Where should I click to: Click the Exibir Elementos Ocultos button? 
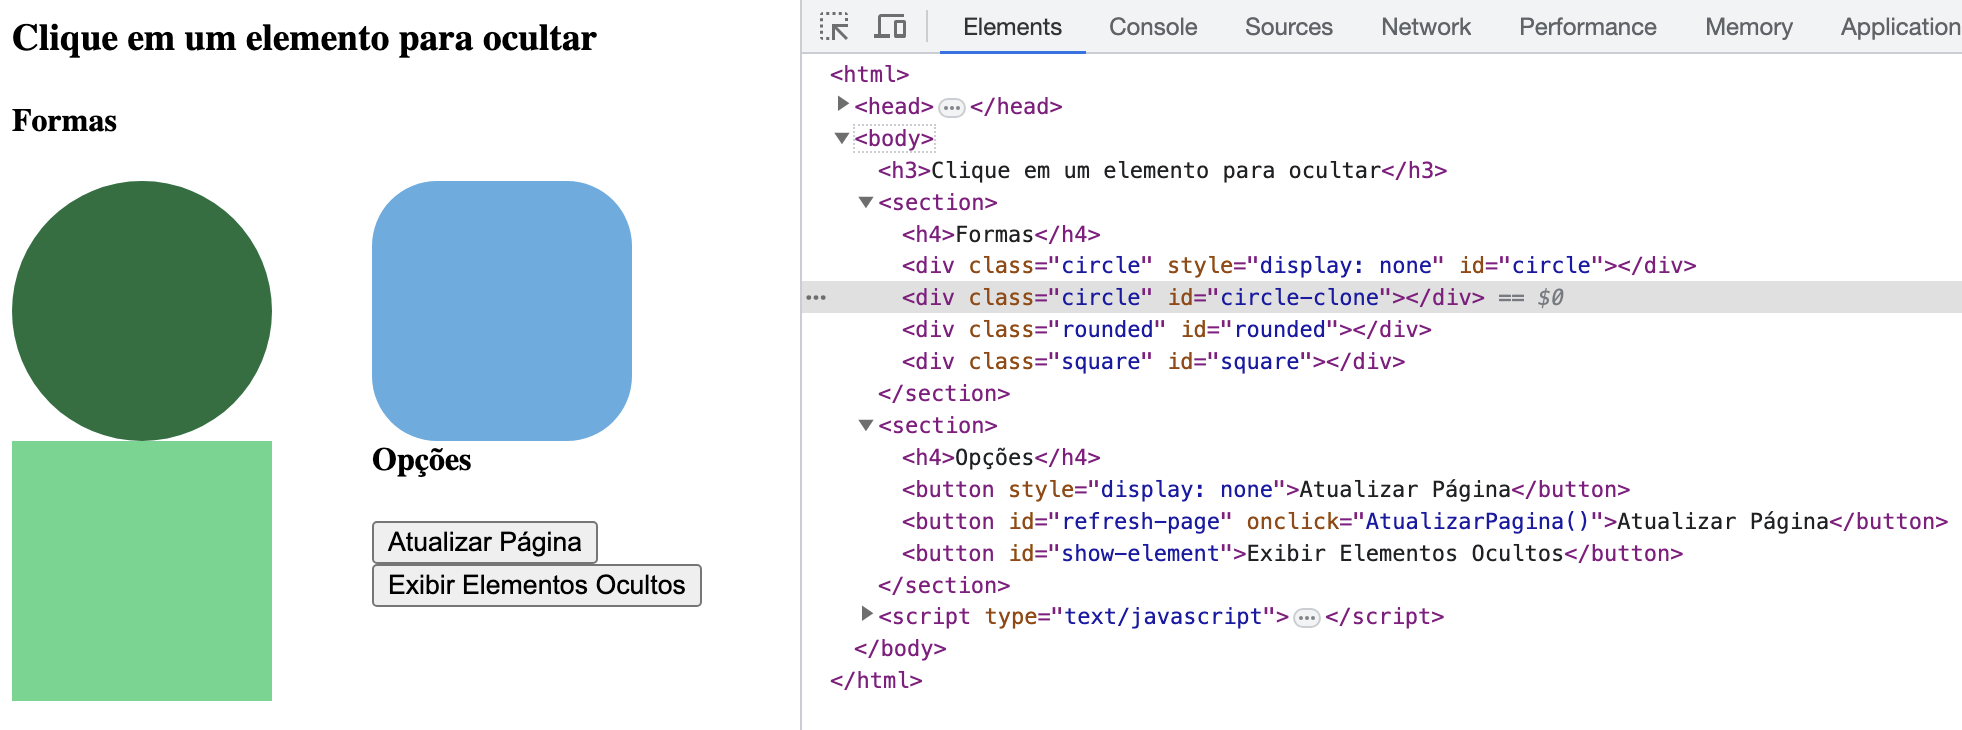point(537,585)
